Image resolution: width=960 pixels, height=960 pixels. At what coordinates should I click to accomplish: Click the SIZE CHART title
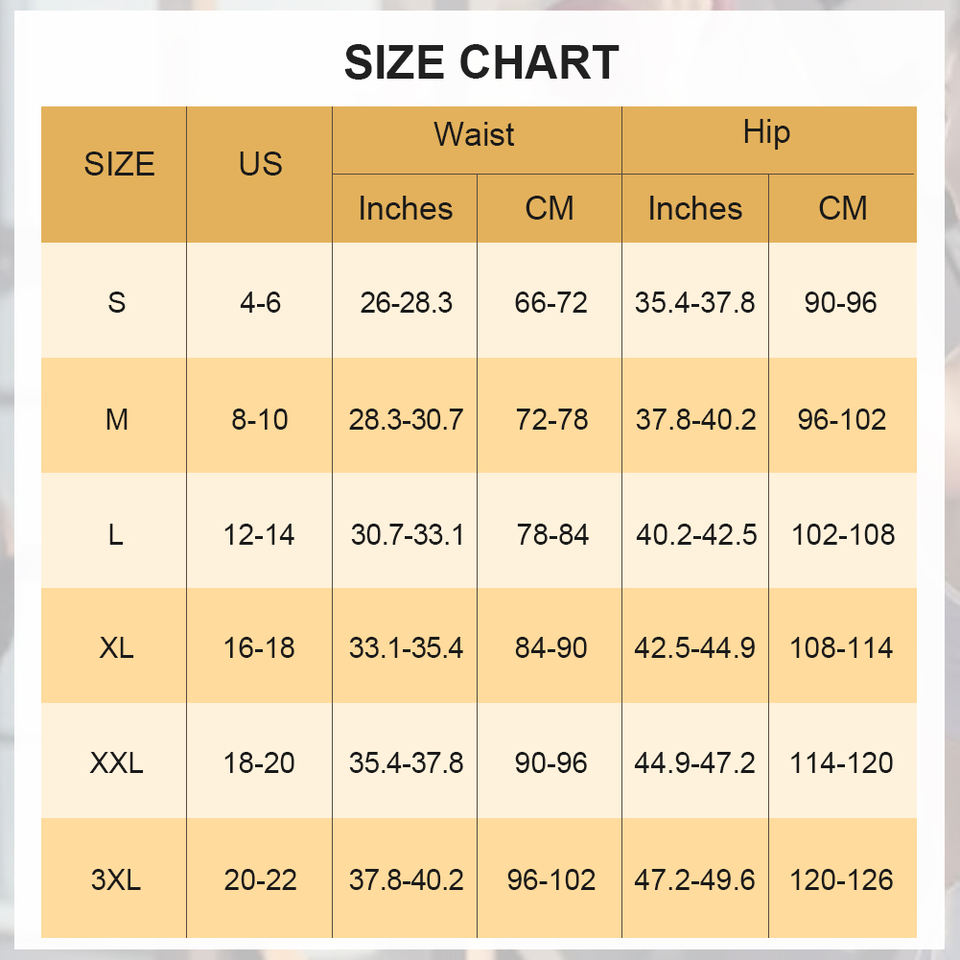click(x=481, y=63)
